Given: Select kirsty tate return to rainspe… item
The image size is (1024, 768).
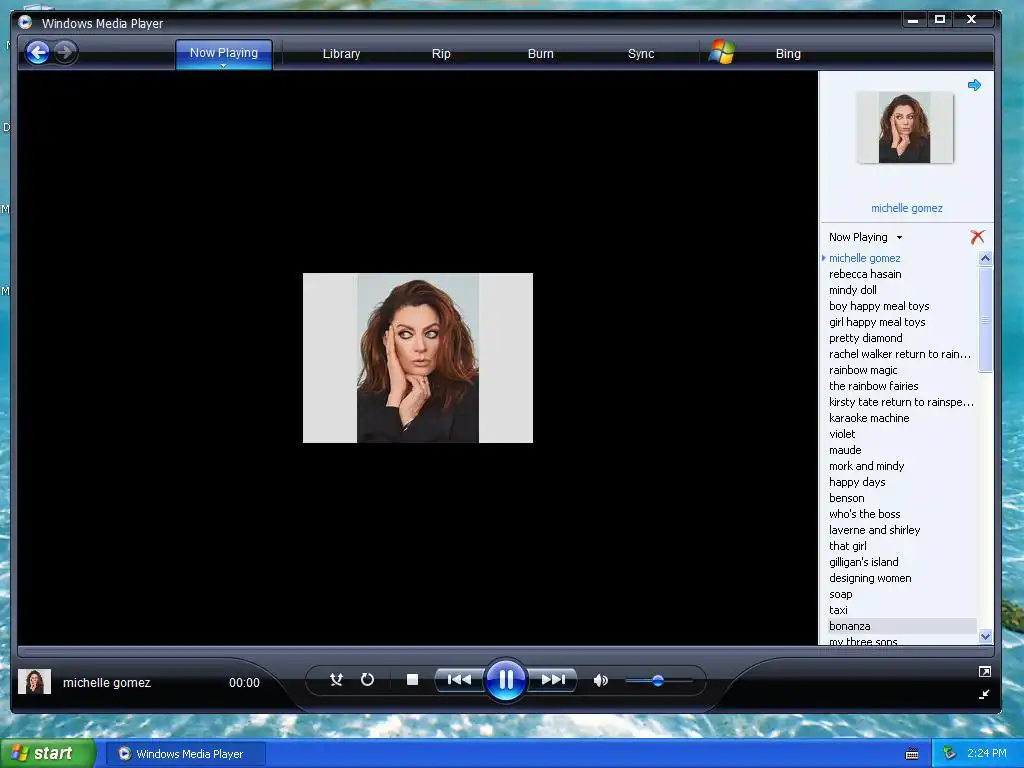Looking at the screenshot, I should point(899,402).
